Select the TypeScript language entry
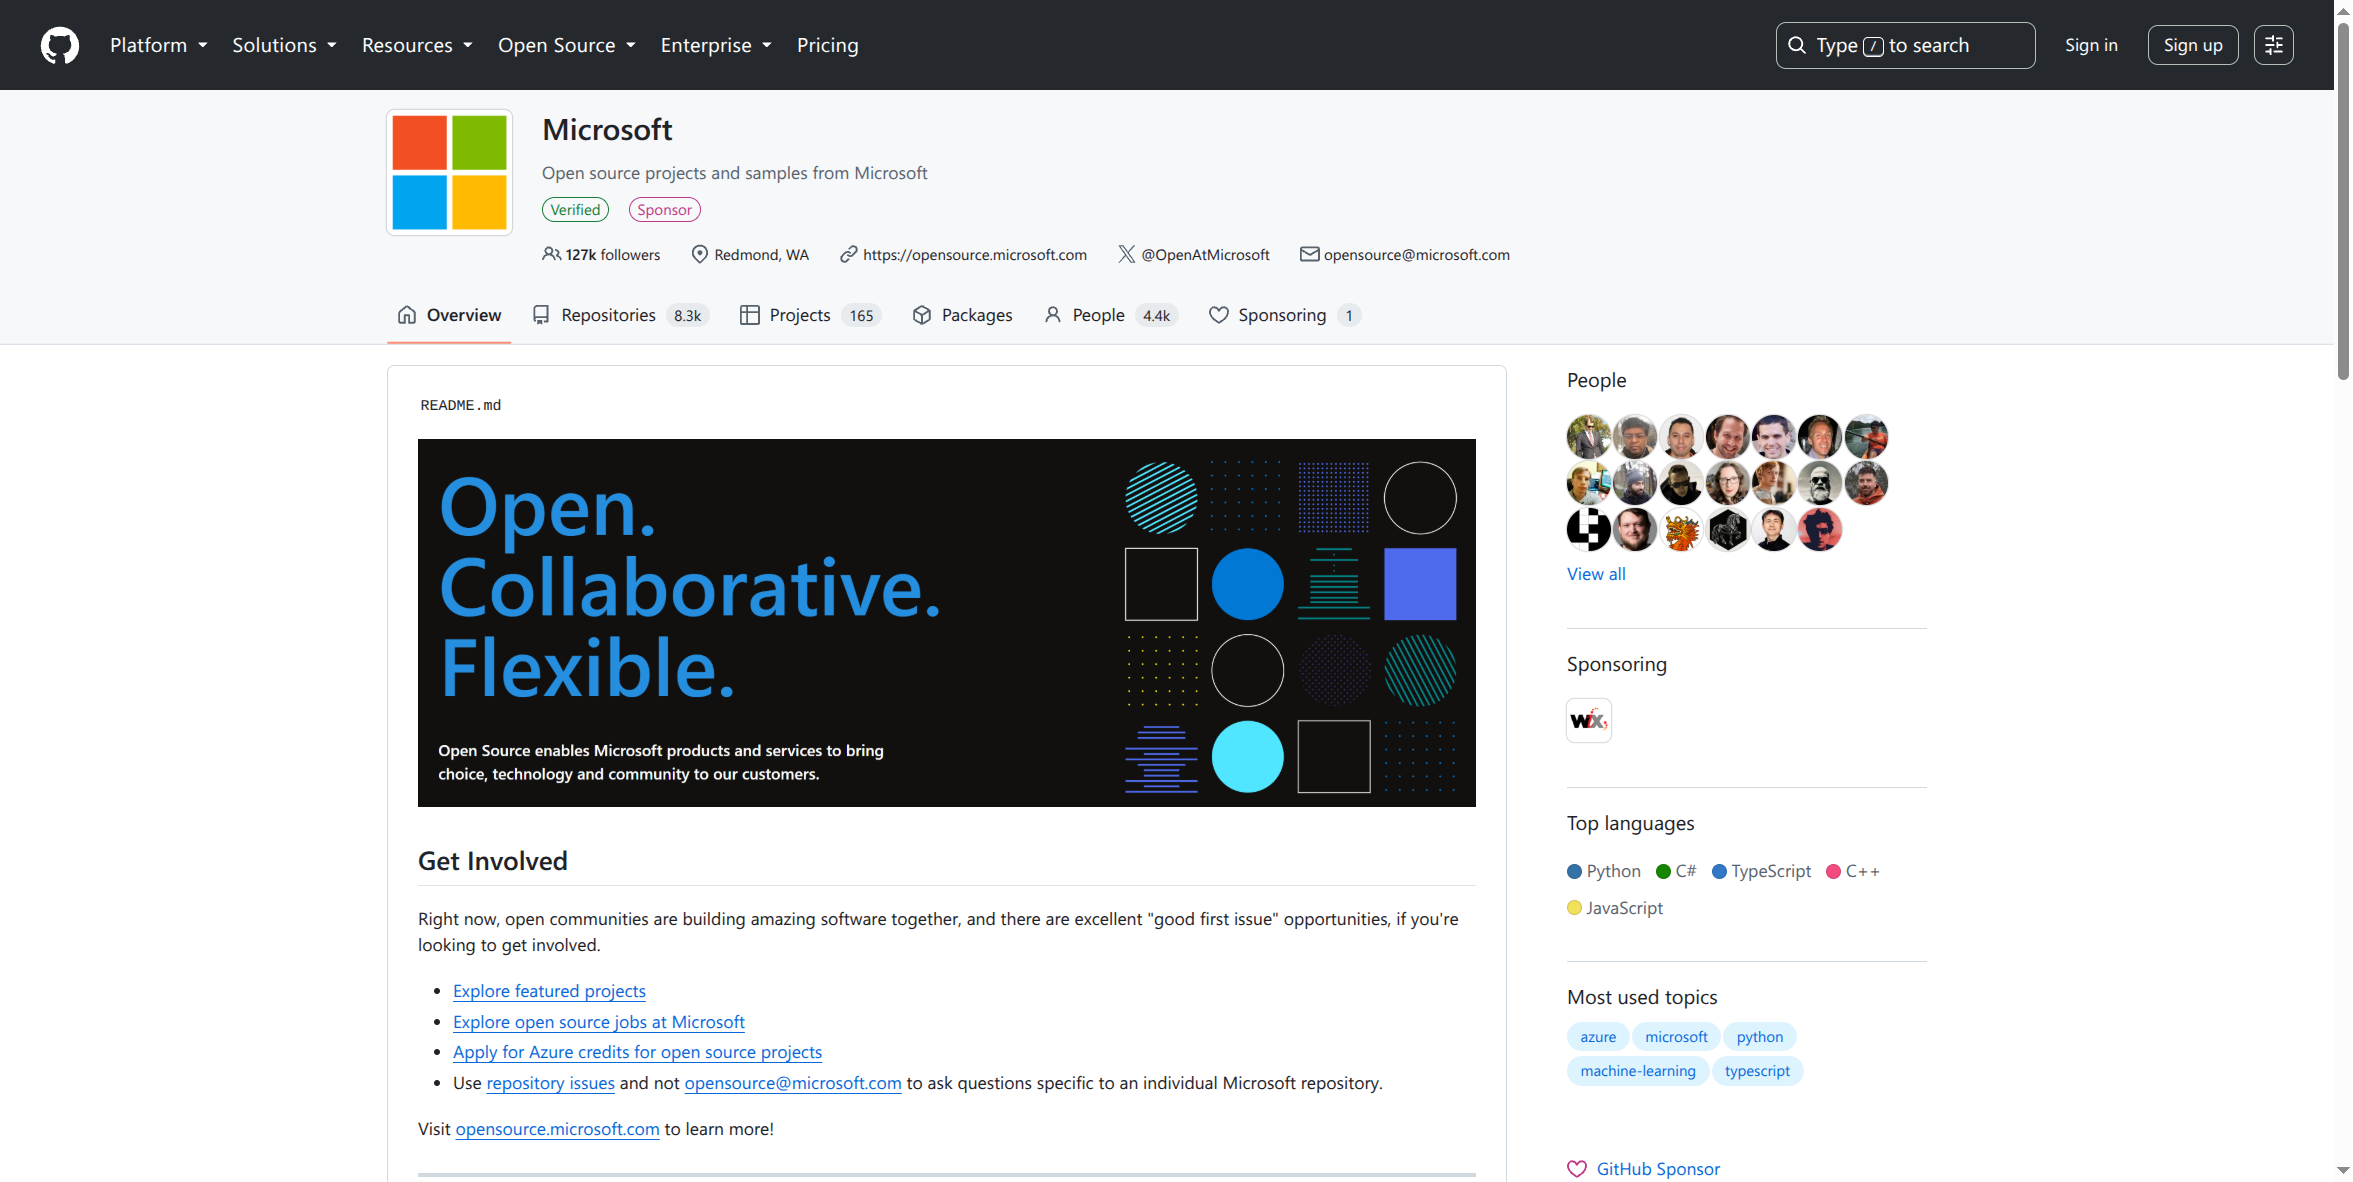Screen dimensions: 2353x1182 [x=1761, y=870]
